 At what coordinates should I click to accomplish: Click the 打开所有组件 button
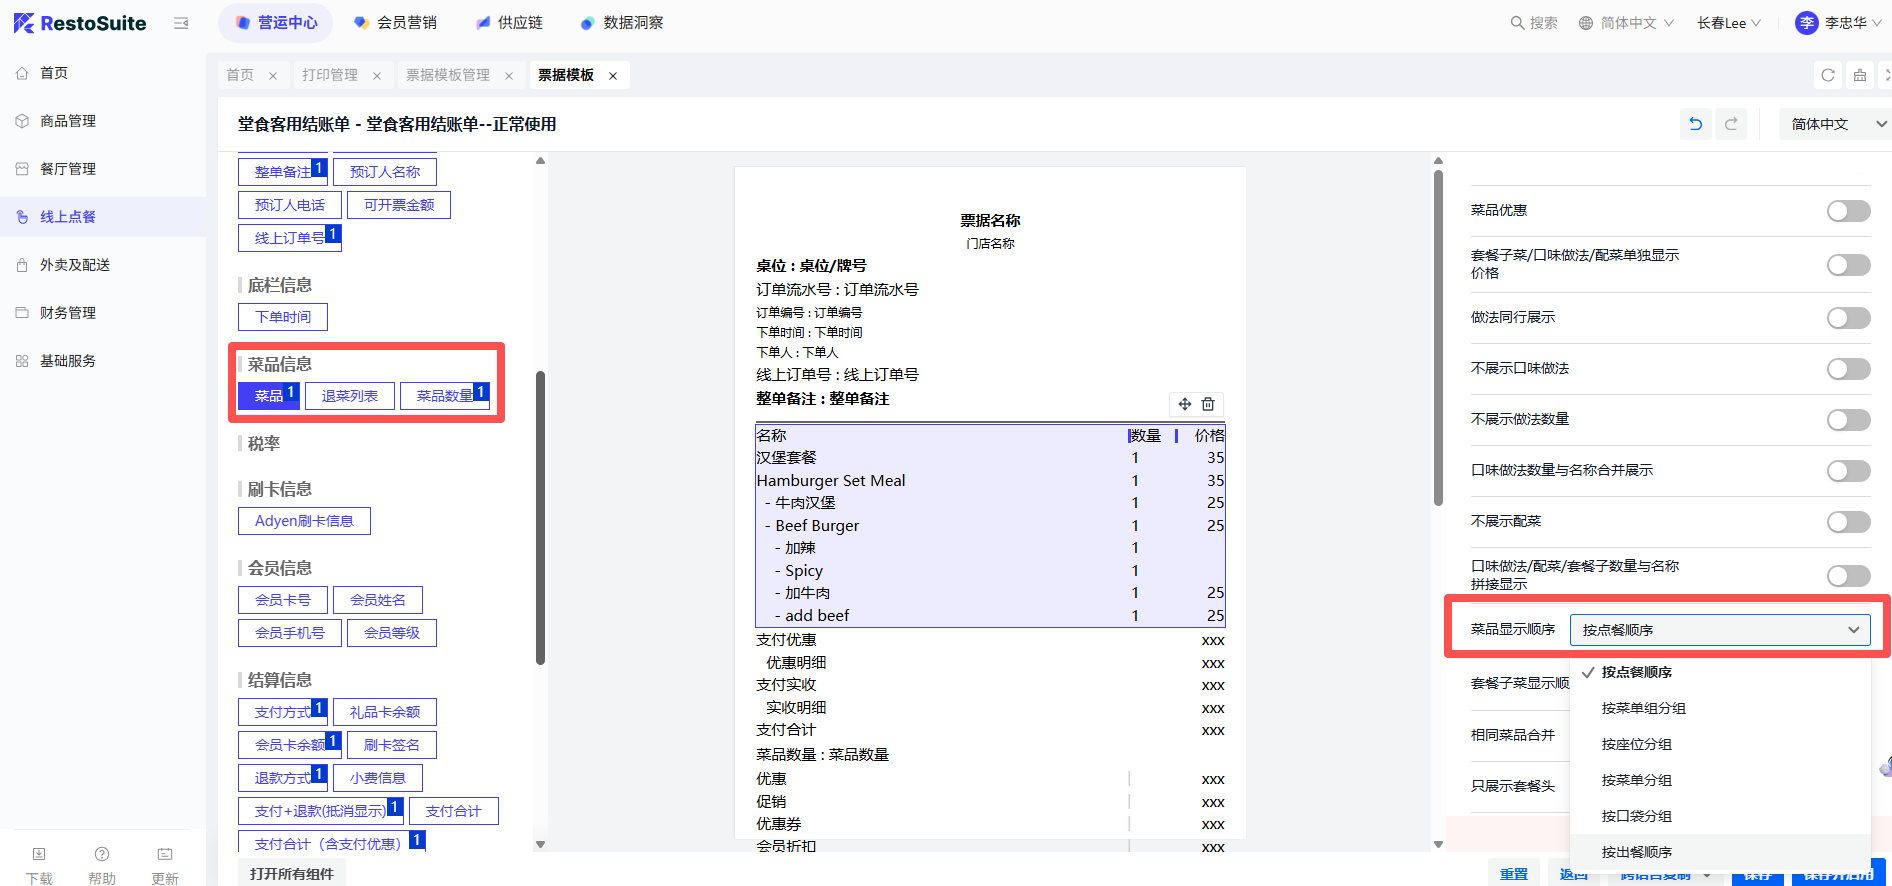[292, 873]
